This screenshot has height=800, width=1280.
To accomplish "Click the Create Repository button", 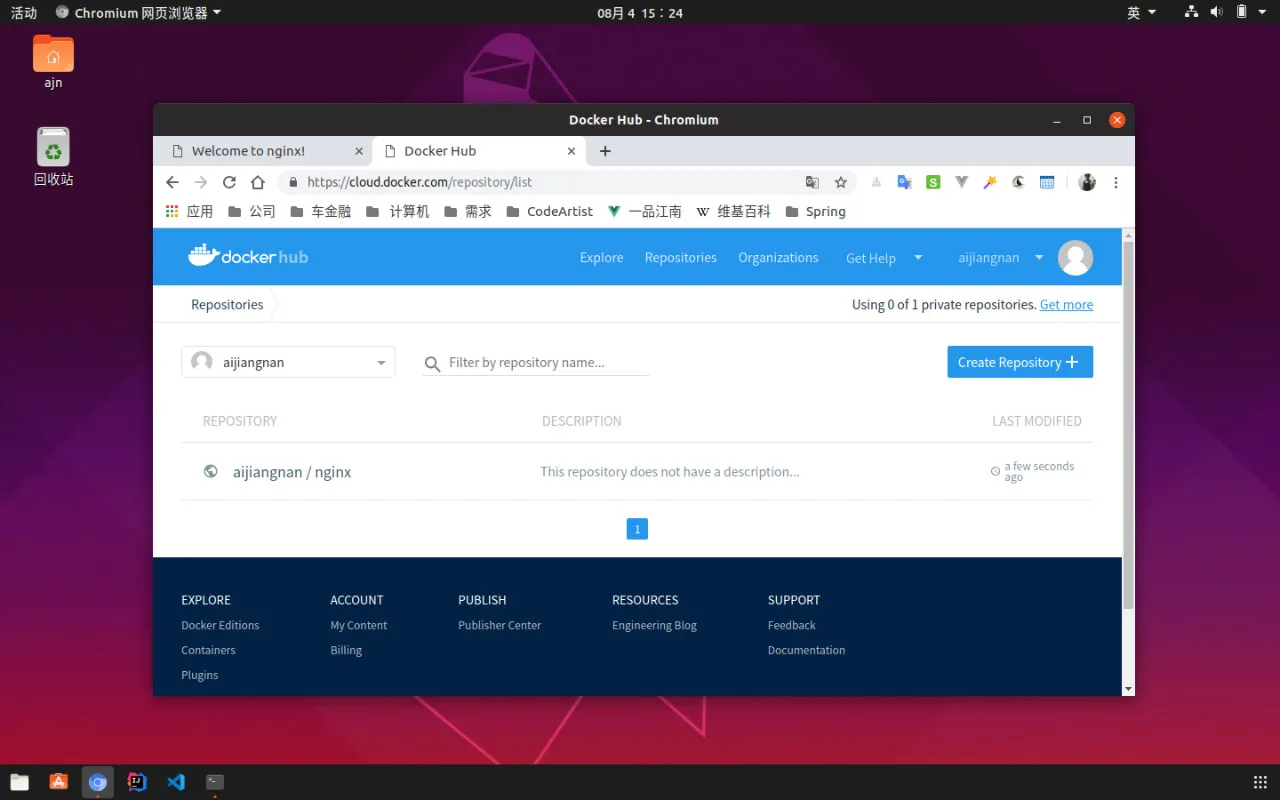I will (1020, 362).
